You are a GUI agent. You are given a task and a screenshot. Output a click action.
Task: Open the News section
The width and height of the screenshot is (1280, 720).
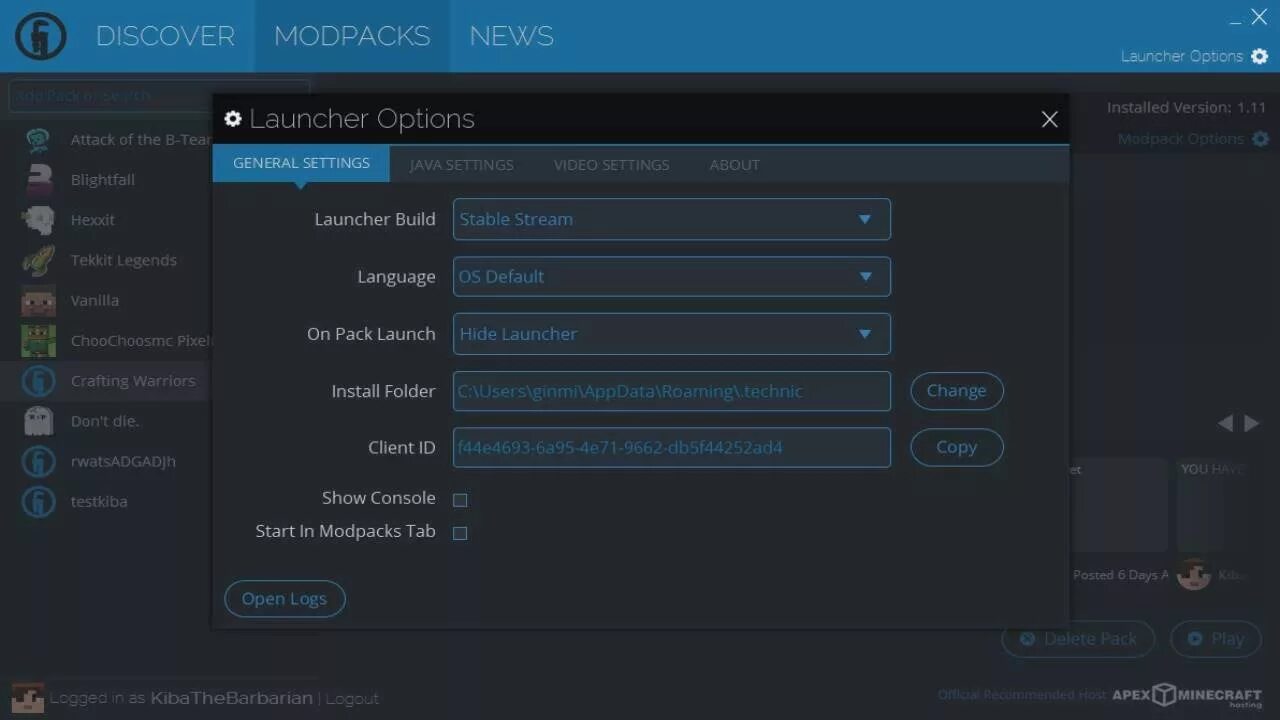coord(511,36)
